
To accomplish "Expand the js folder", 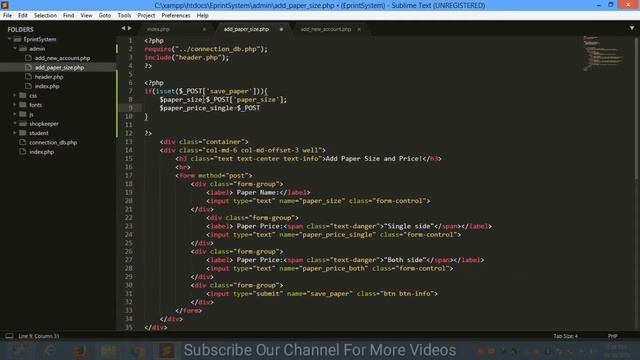I will point(15,114).
